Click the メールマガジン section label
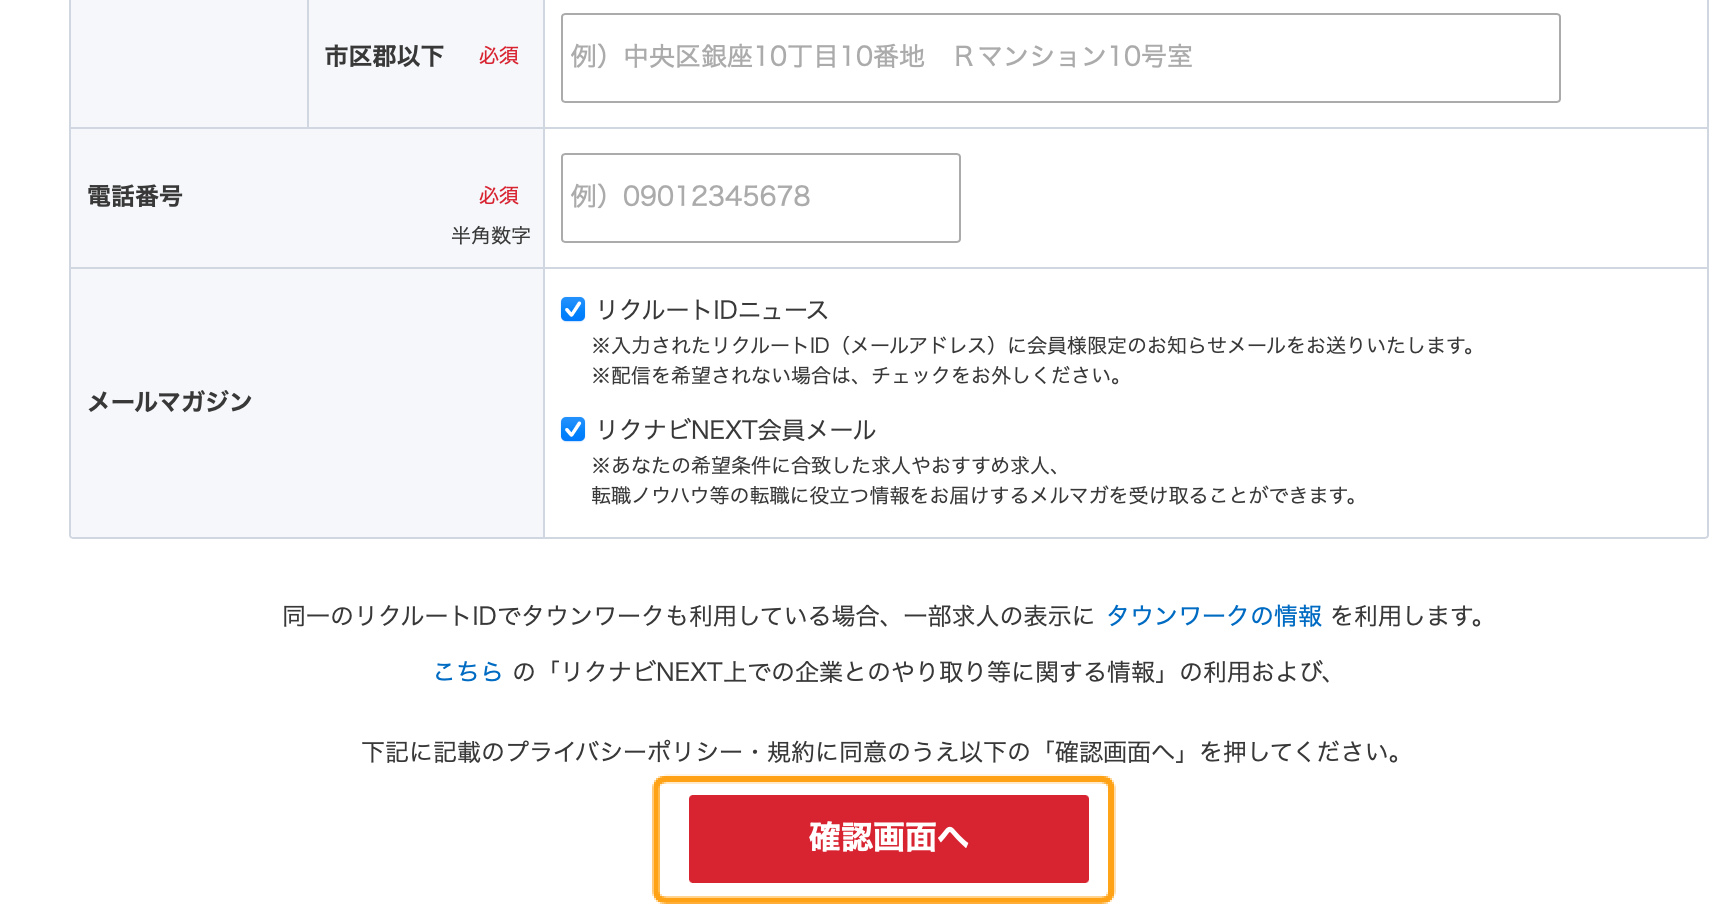Image resolution: width=1728 pixels, height=912 pixels. pyautogui.click(x=170, y=402)
